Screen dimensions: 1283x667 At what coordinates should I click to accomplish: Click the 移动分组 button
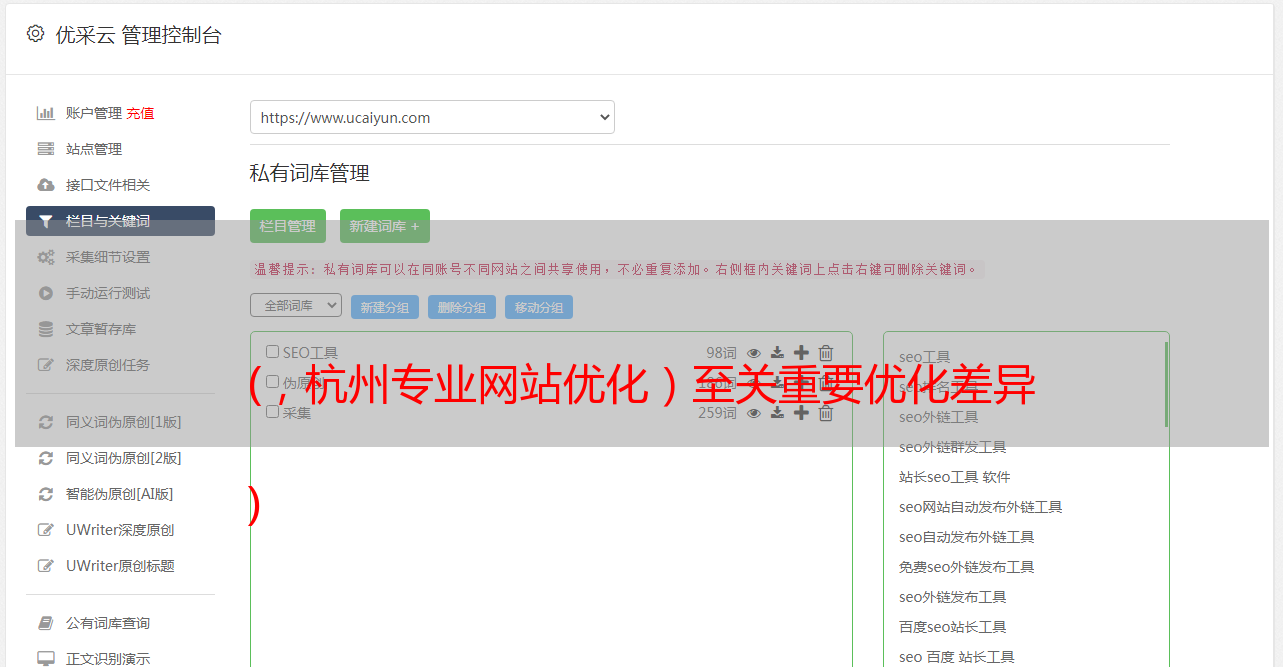(539, 307)
